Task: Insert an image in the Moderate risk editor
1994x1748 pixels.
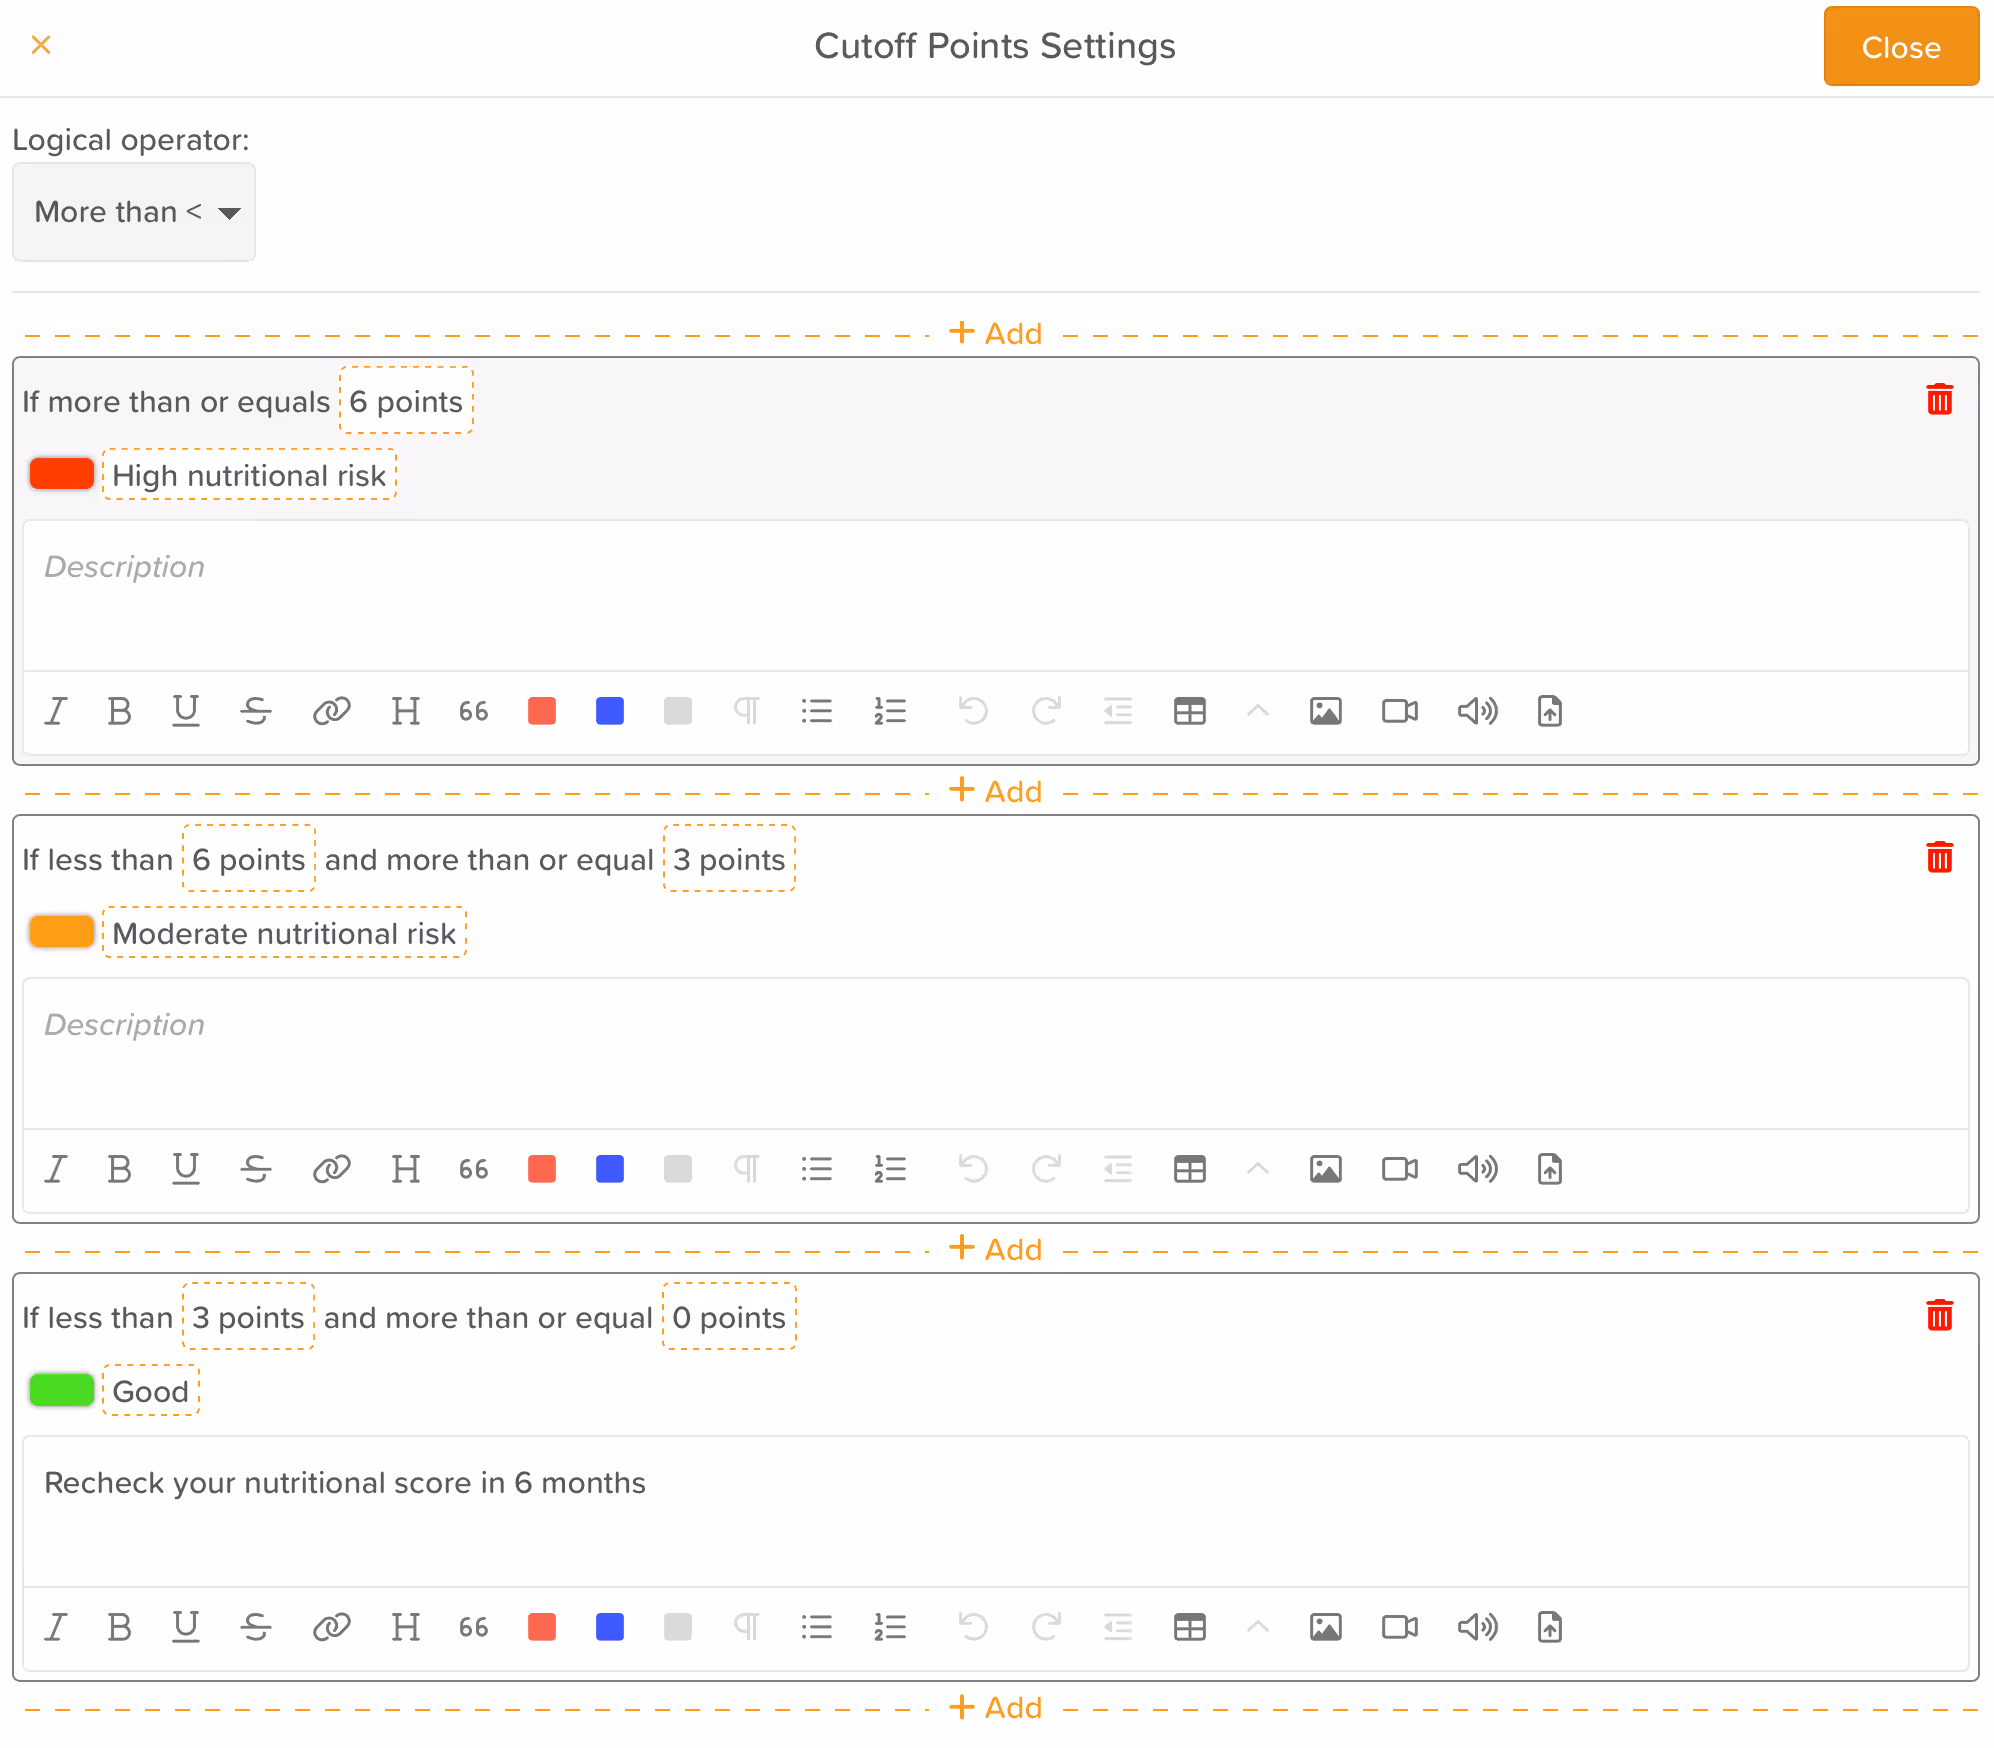Action: coord(1326,1169)
